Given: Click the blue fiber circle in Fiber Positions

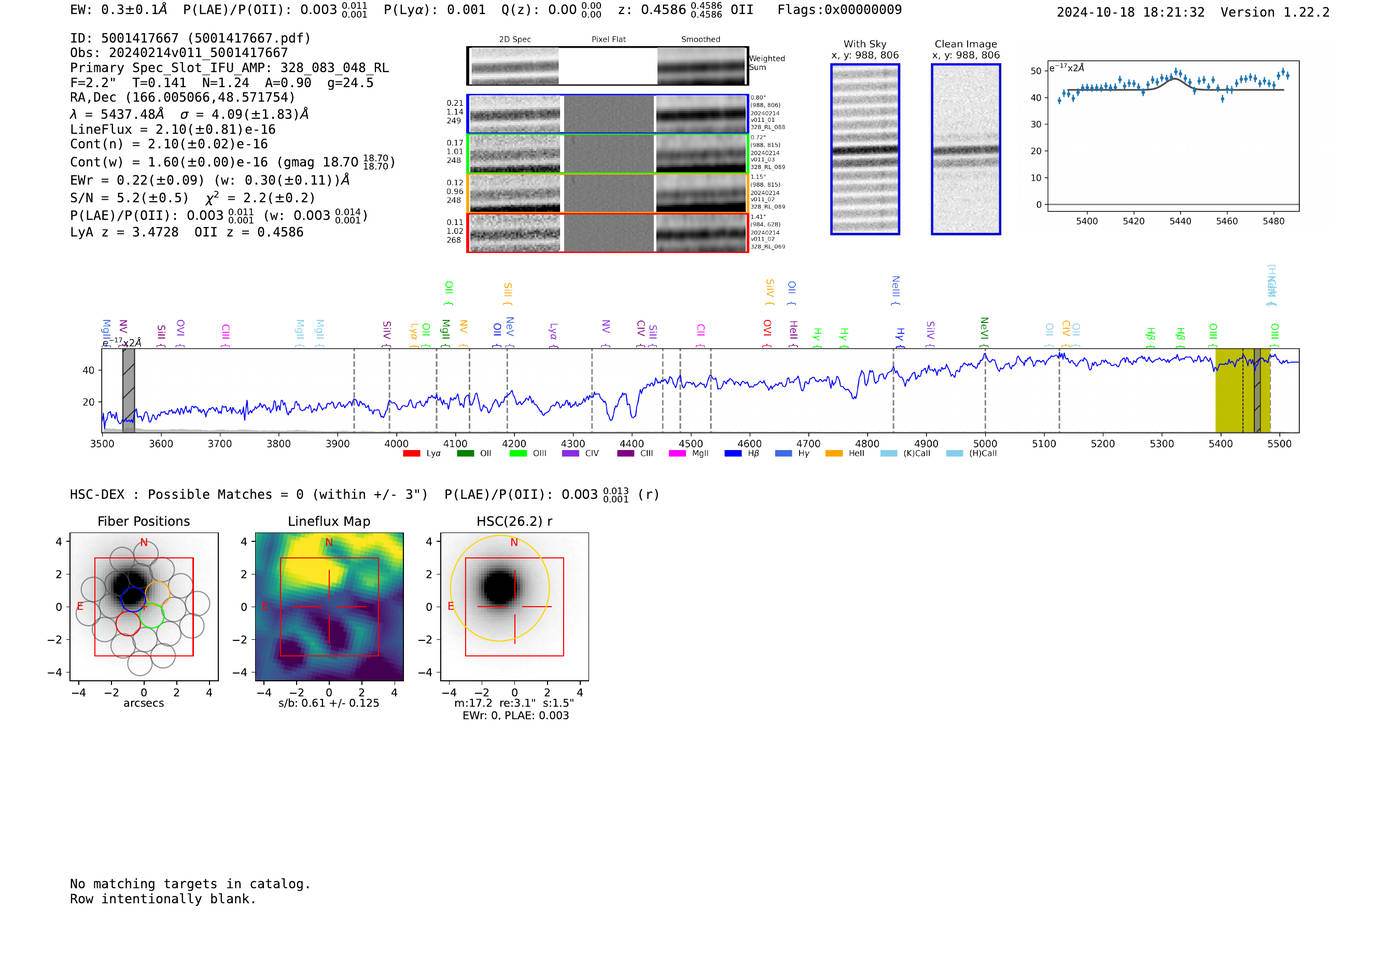Looking at the screenshot, I should coord(134,599).
